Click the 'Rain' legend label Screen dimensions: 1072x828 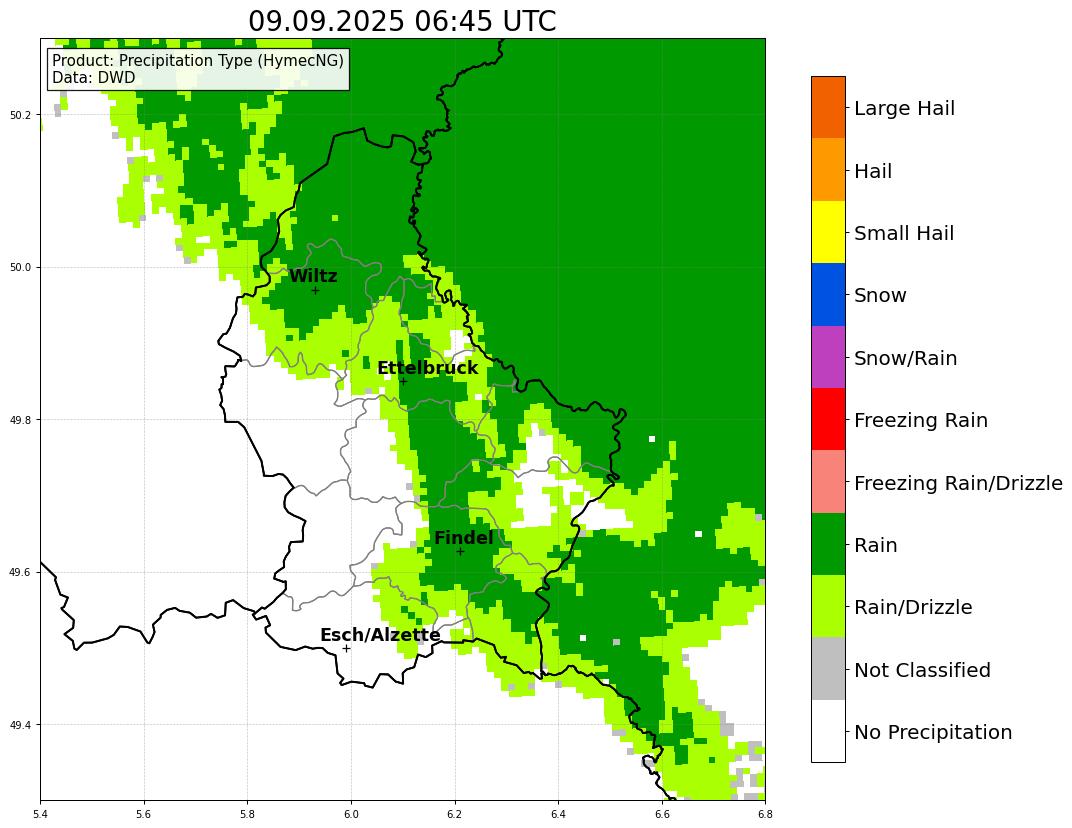875,546
